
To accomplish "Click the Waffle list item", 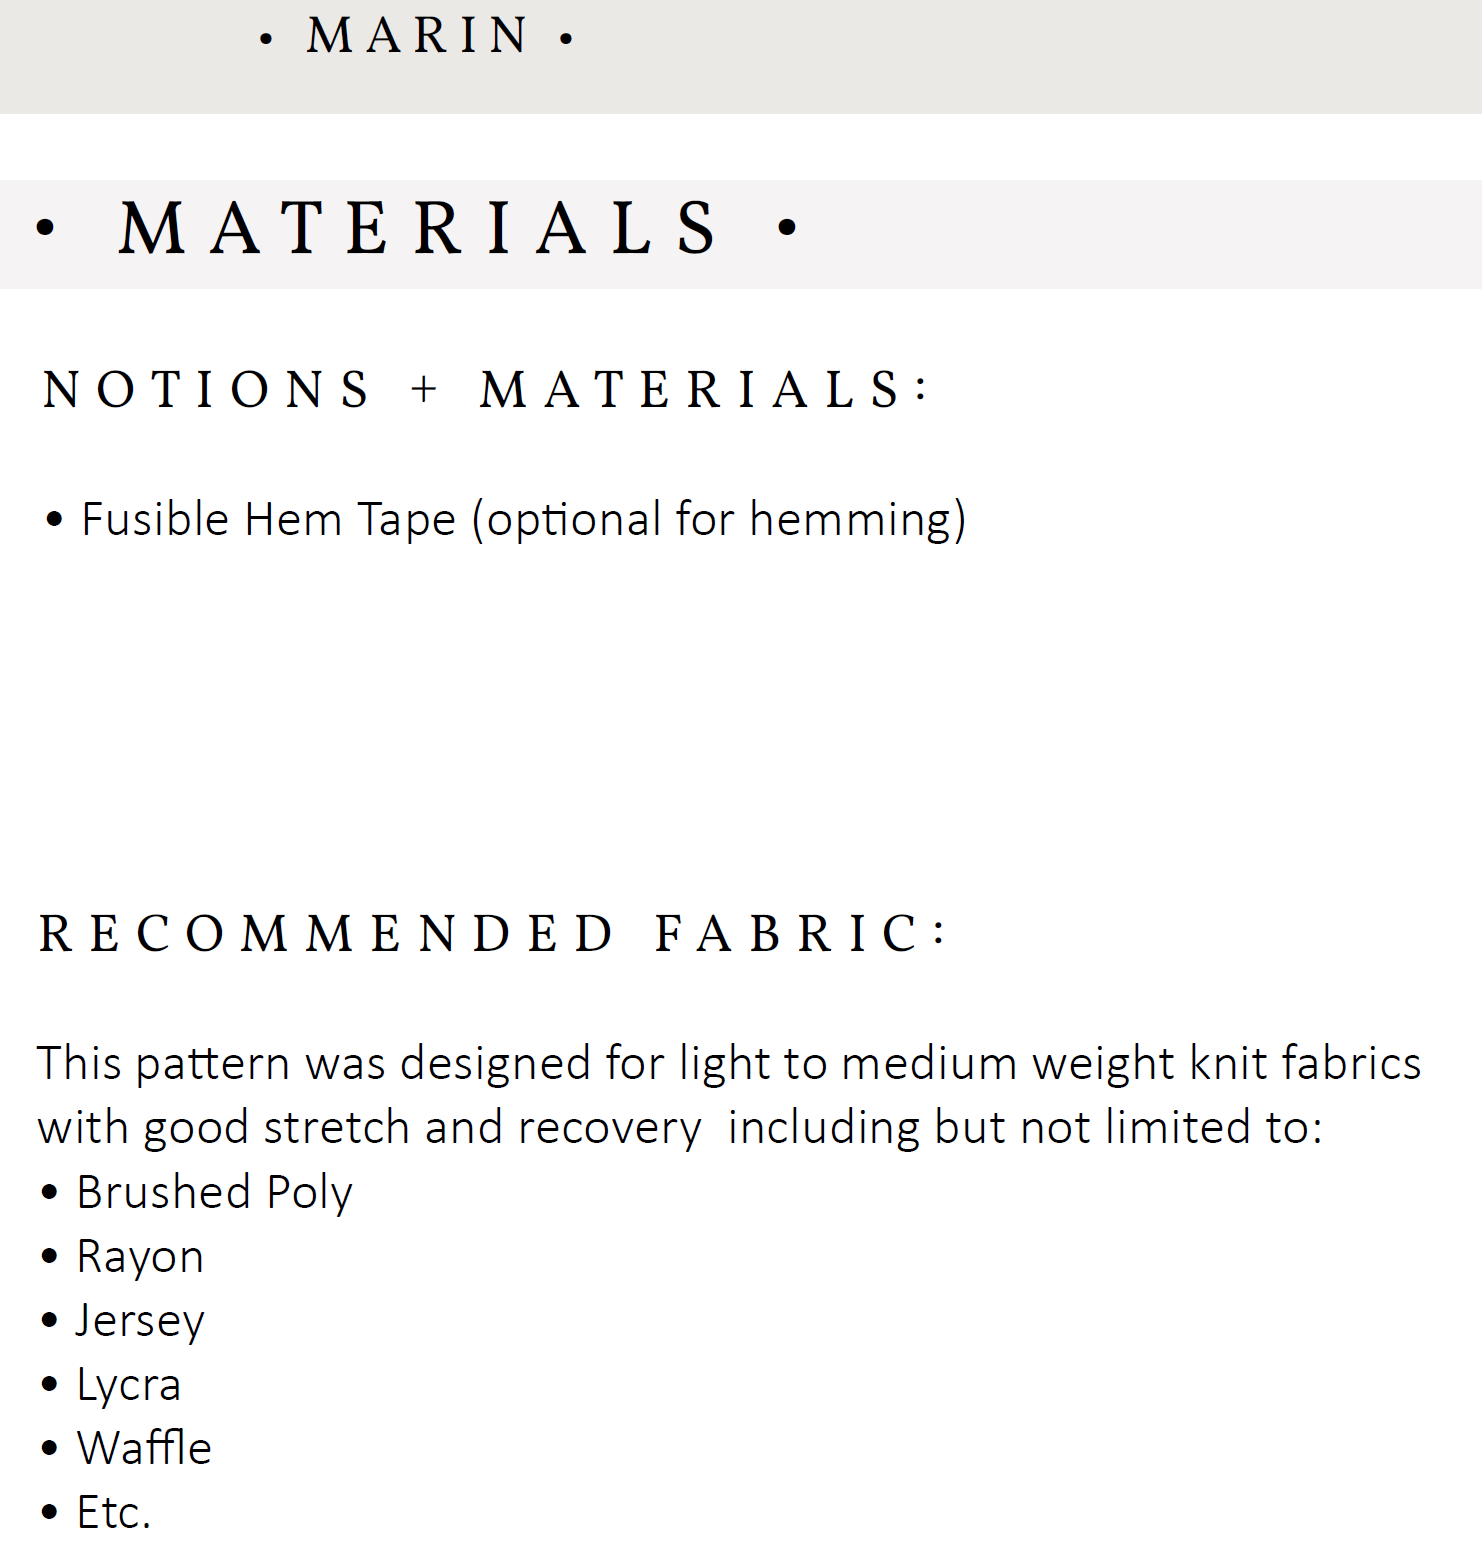I will pyautogui.click(x=144, y=1449).
